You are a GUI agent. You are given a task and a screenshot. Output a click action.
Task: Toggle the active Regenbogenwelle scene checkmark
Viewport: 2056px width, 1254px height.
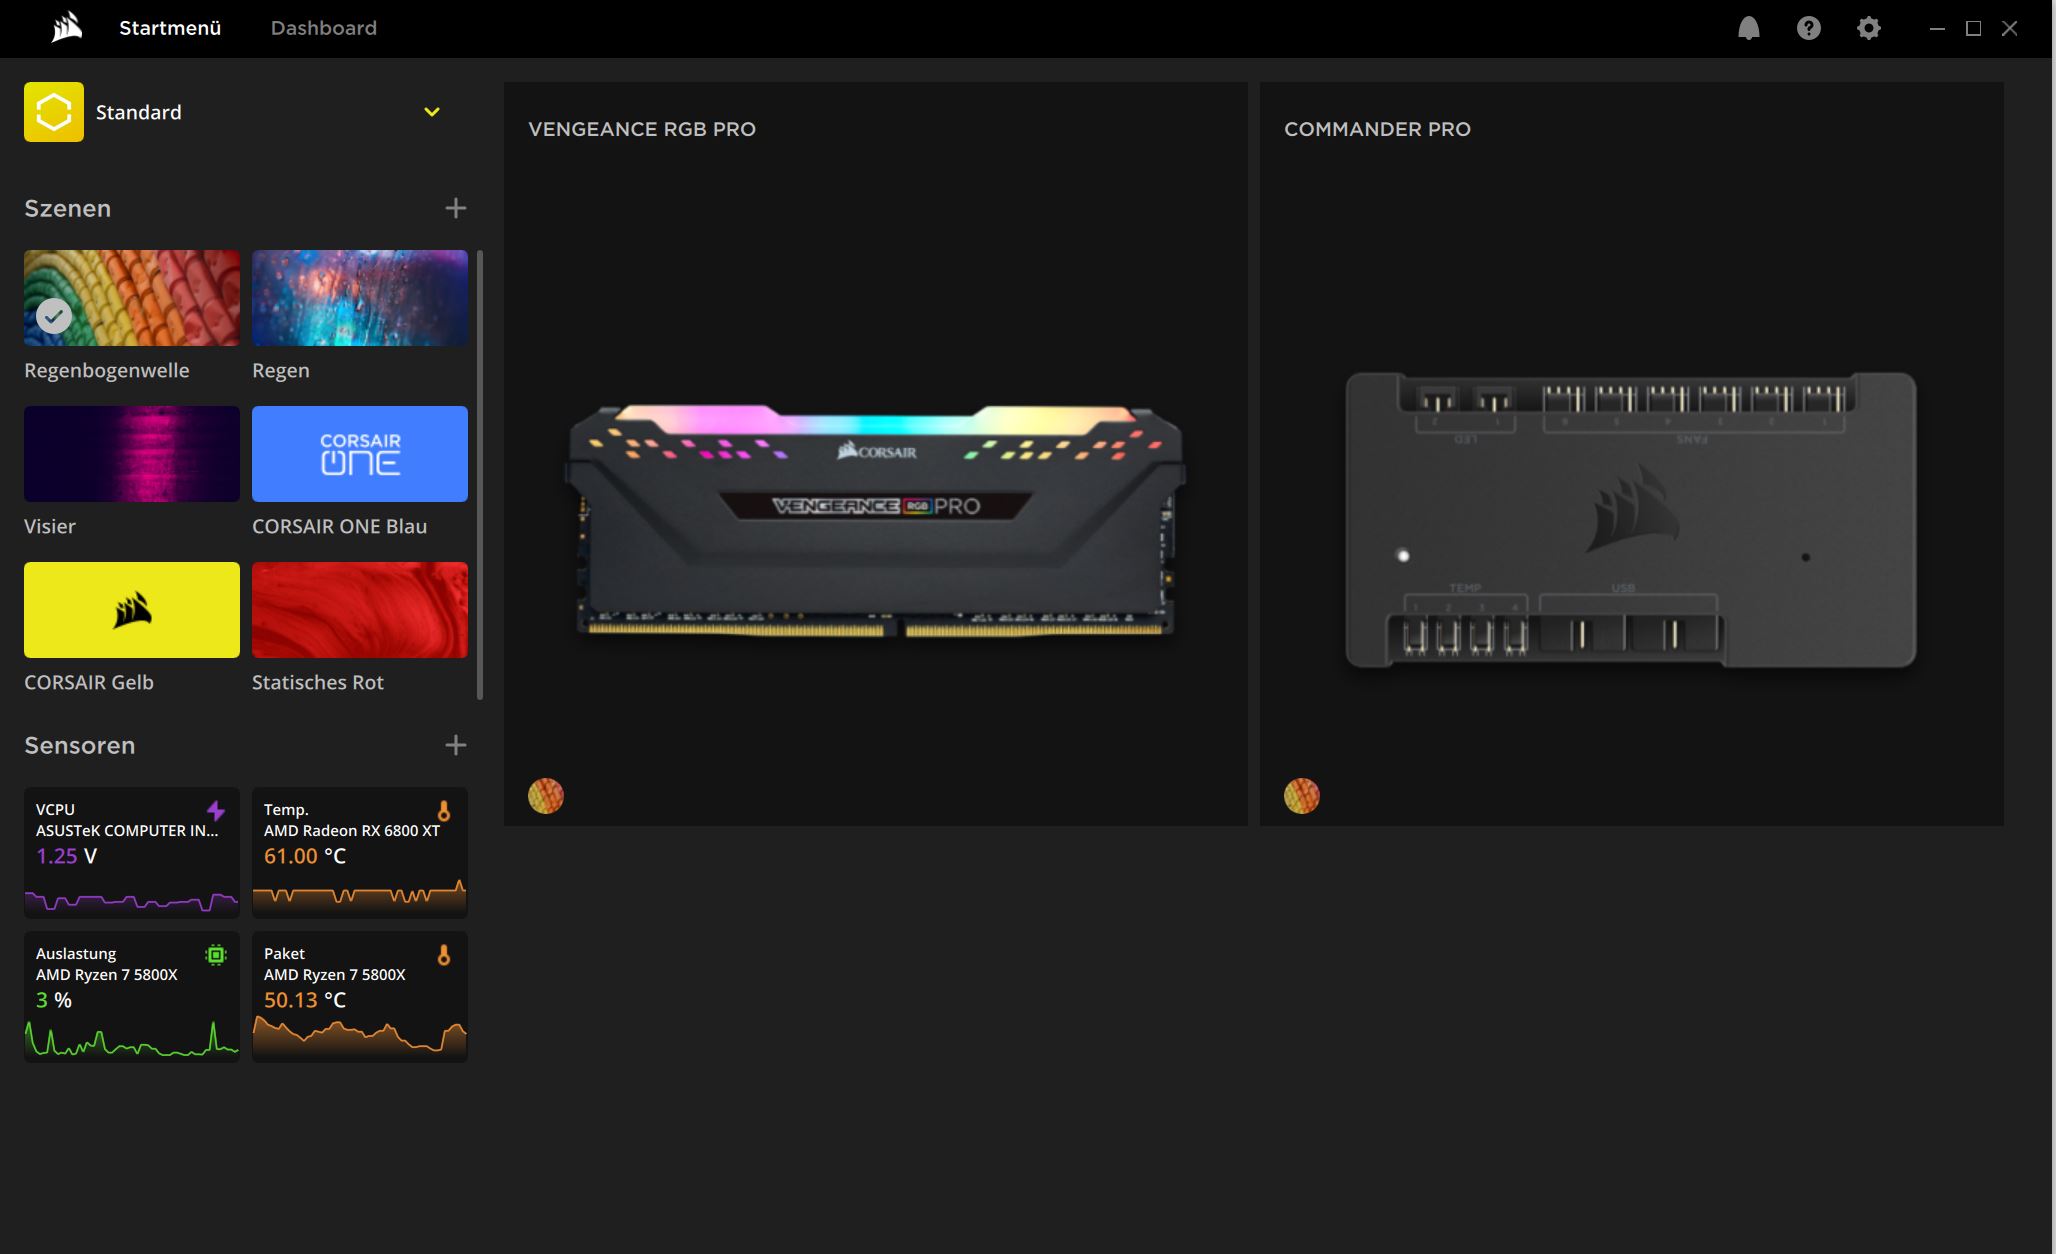pyautogui.click(x=54, y=316)
